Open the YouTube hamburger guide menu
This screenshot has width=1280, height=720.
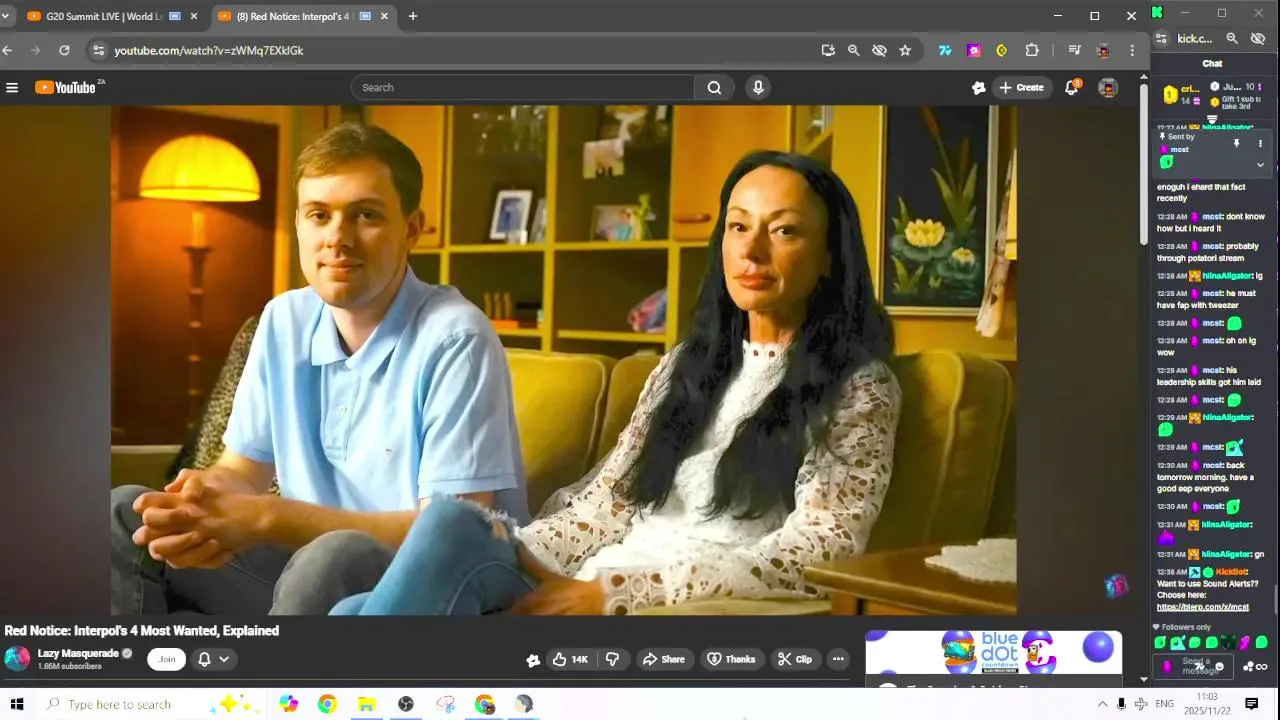pos(12,88)
